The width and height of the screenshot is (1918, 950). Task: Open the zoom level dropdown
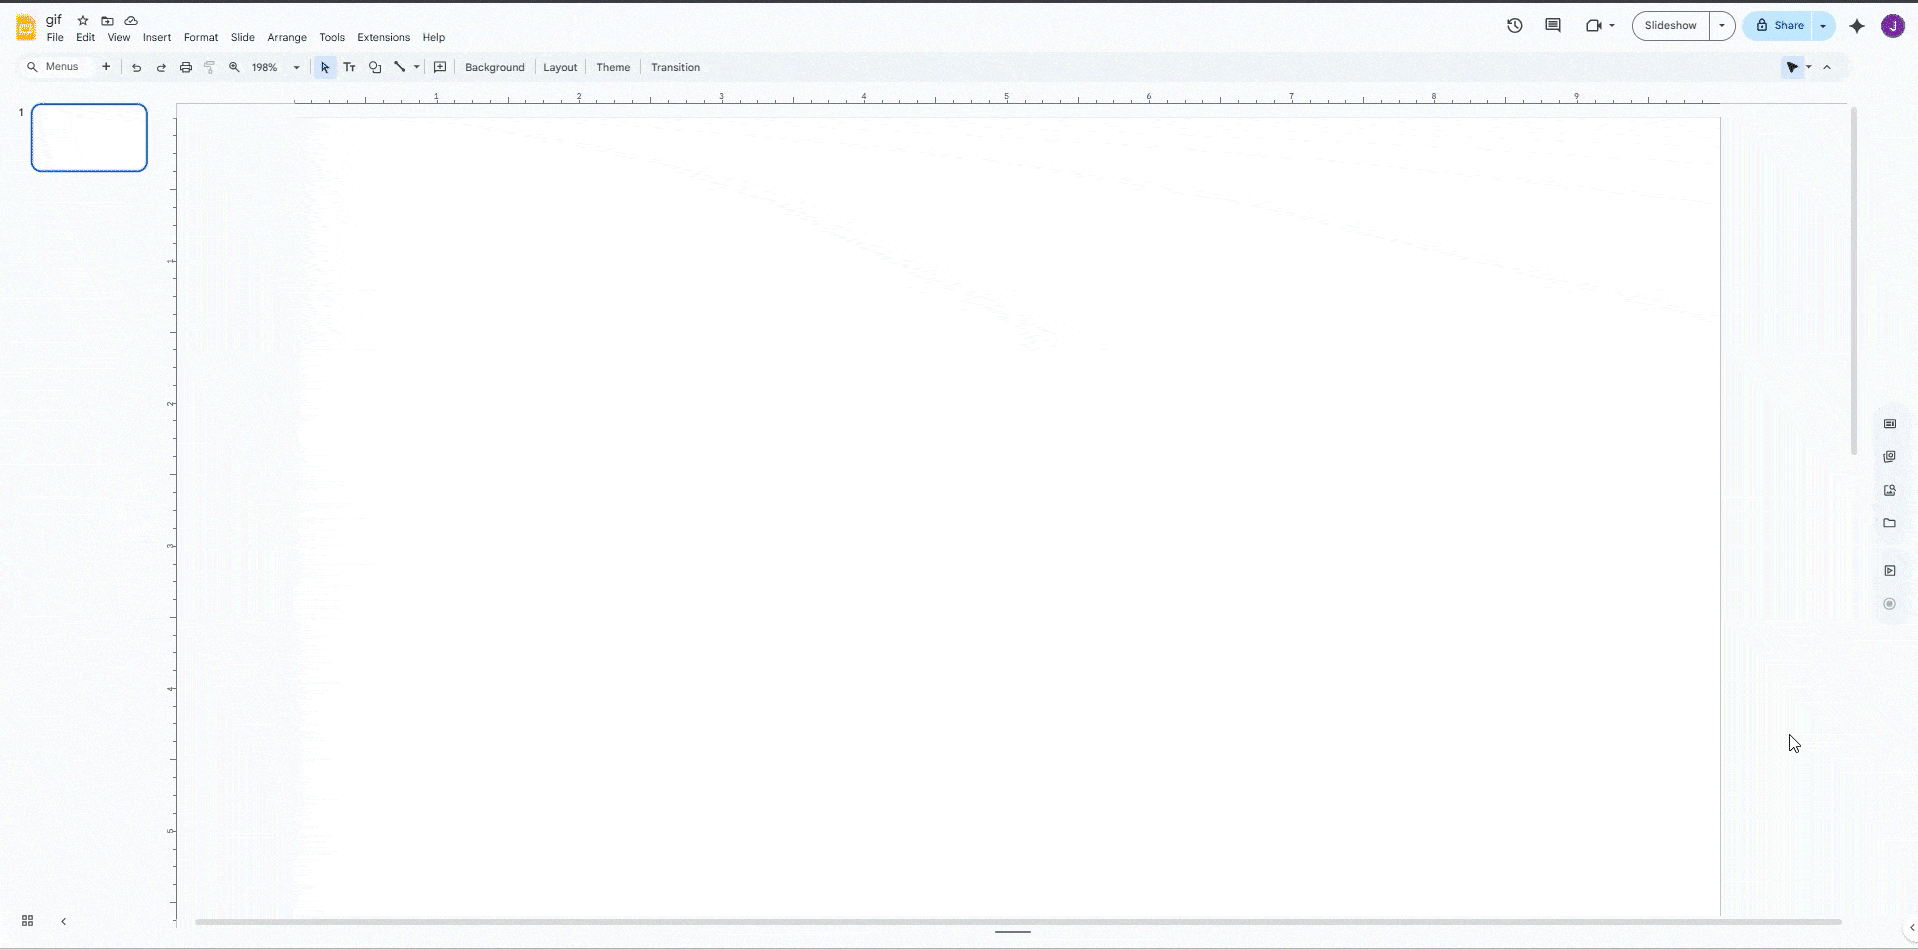295,67
